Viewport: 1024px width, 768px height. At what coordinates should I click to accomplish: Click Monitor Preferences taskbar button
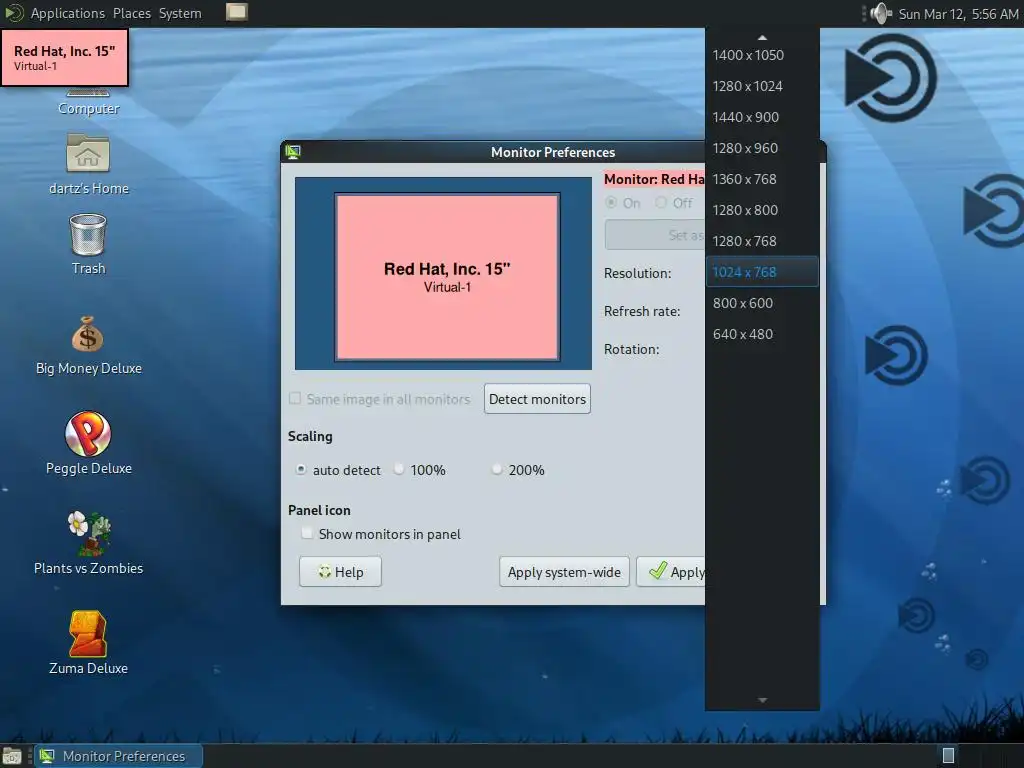(x=118, y=756)
